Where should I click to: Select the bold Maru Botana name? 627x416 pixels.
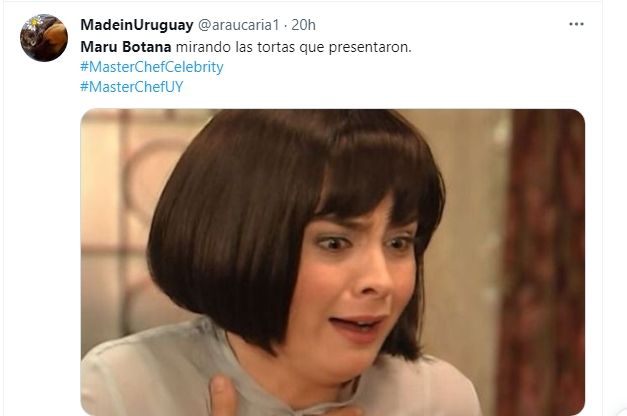pyautogui.click(x=126, y=47)
